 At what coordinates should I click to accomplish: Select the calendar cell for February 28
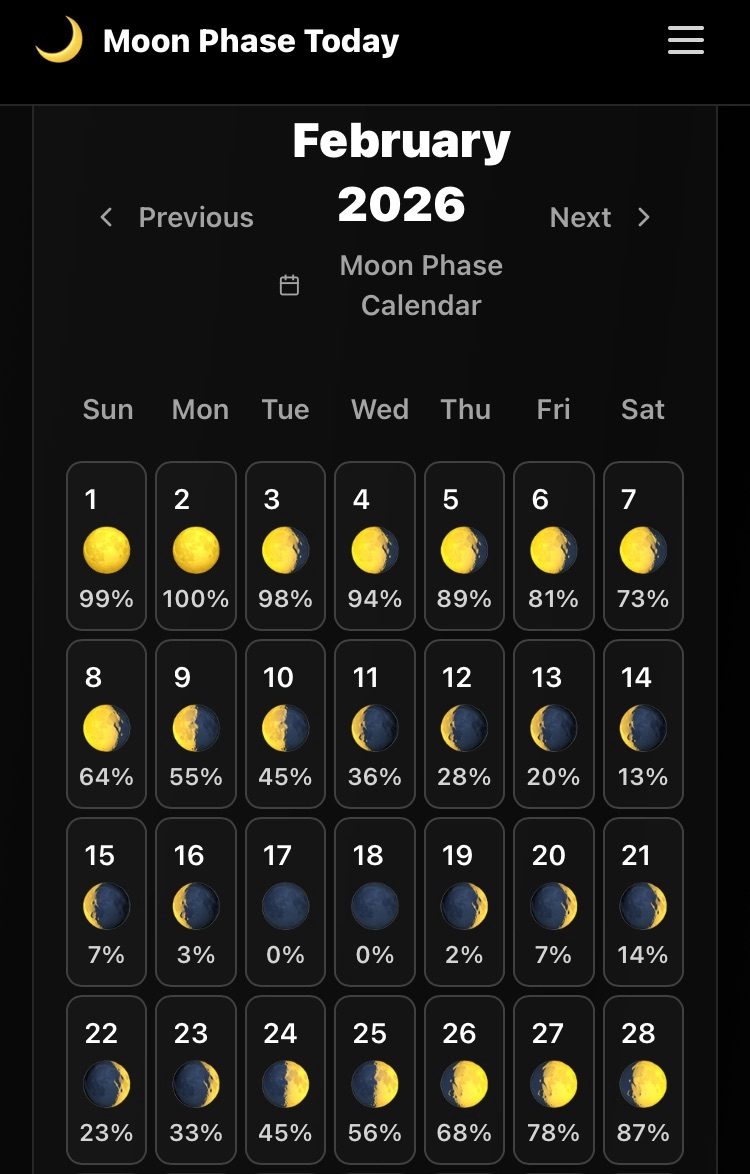(x=643, y=1079)
